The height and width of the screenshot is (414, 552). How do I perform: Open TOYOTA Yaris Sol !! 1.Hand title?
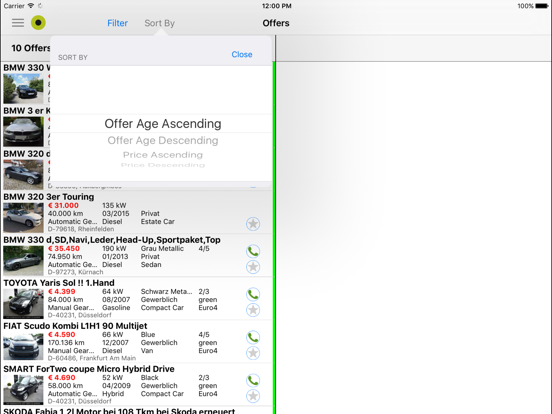(59, 283)
